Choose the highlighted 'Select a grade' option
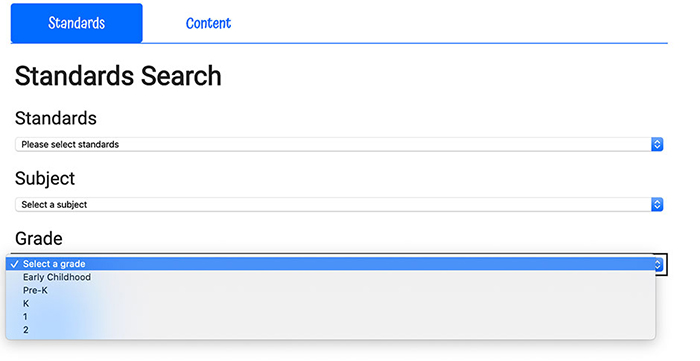Image resolution: width=700 pixels, height=361 pixels. tap(330, 264)
